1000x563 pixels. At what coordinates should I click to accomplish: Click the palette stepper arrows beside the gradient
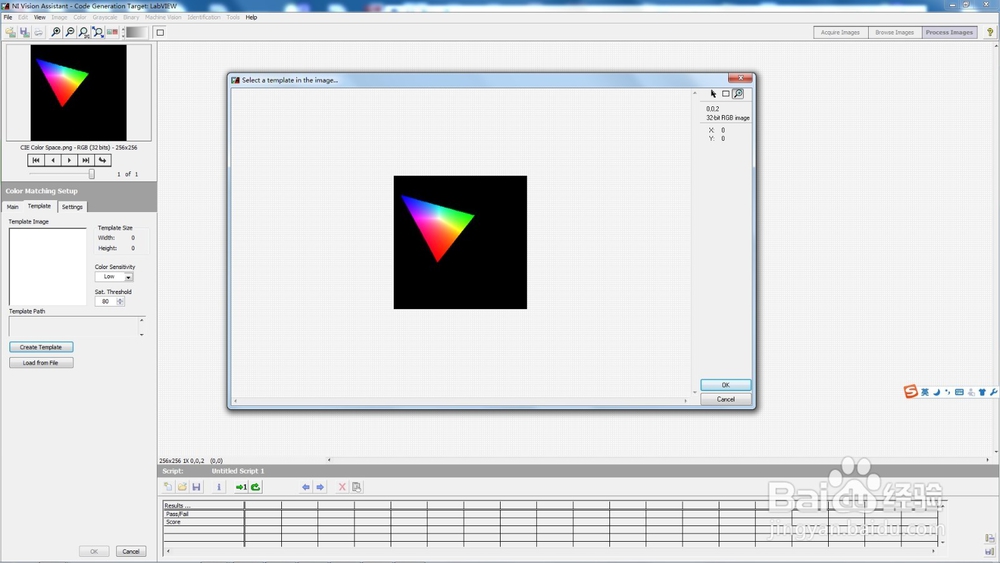(x=123, y=32)
